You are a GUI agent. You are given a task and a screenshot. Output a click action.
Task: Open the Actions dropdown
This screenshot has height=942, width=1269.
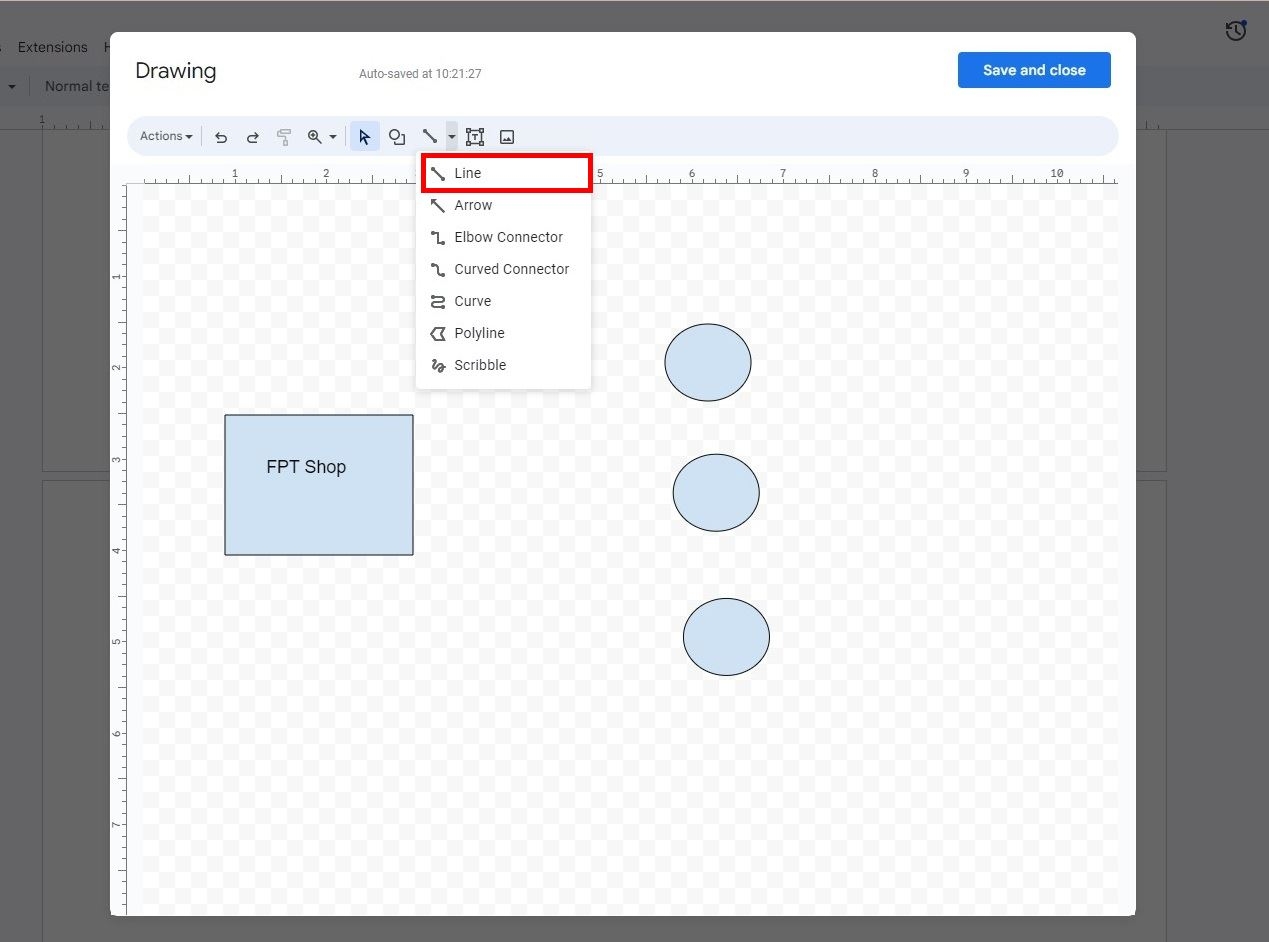pyautogui.click(x=165, y=136)
